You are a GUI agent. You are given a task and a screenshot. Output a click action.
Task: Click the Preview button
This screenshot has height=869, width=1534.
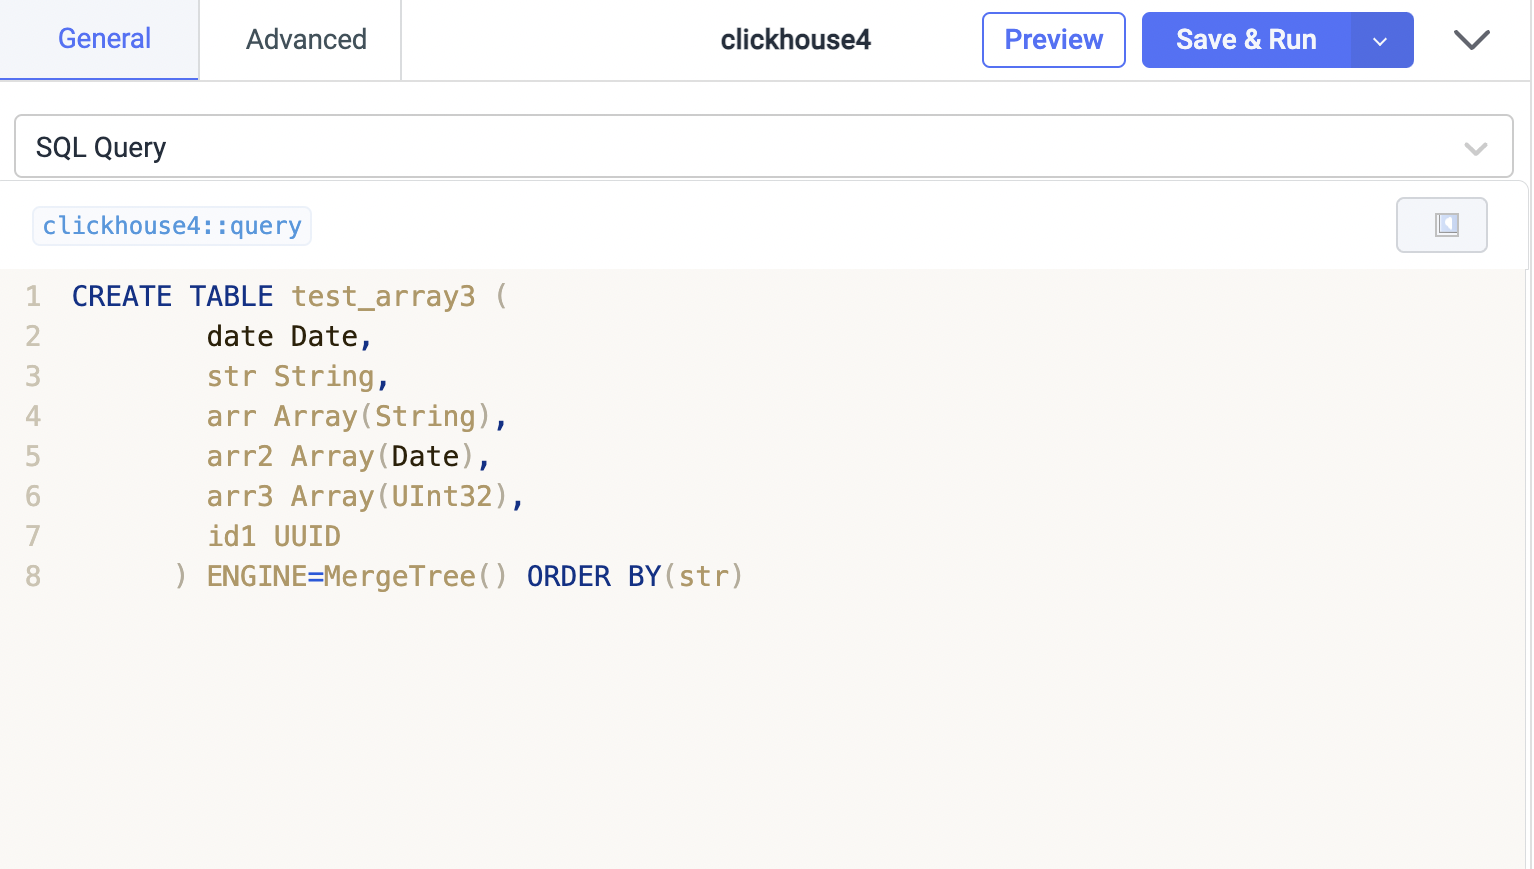1053,40
